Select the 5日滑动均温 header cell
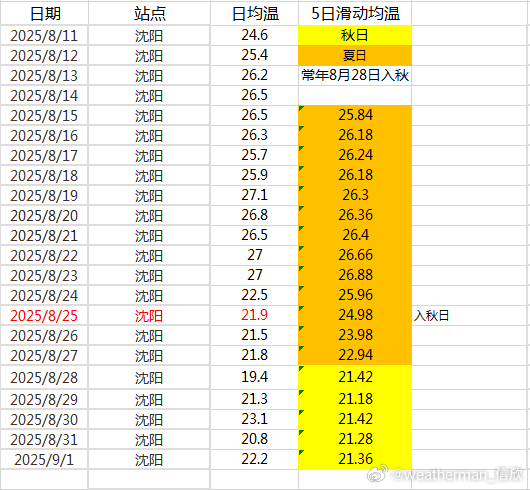 [x=355, y=14]
